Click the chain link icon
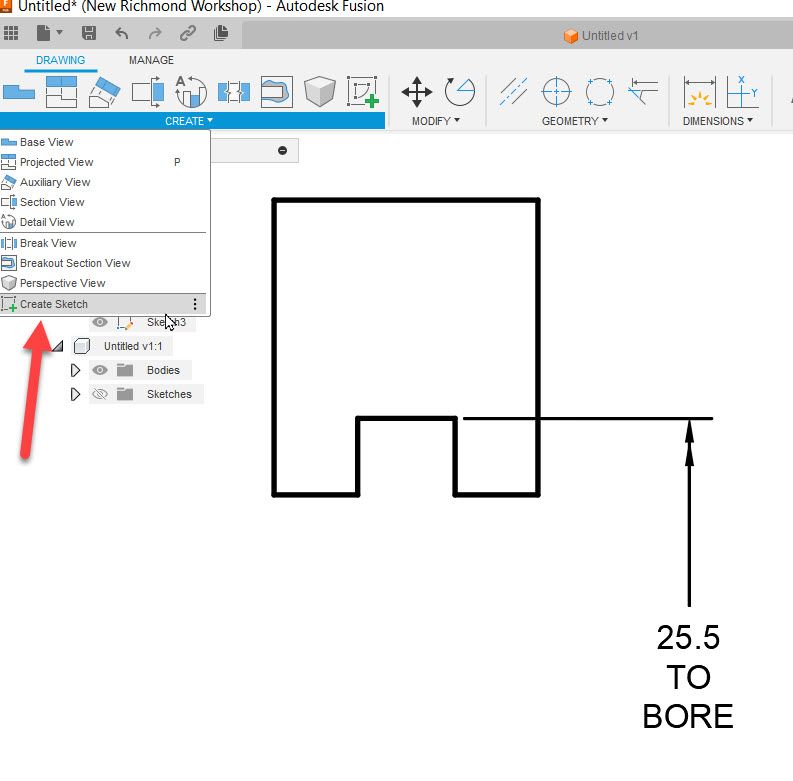This screenshot has width=793, height=781. point(188,33)
